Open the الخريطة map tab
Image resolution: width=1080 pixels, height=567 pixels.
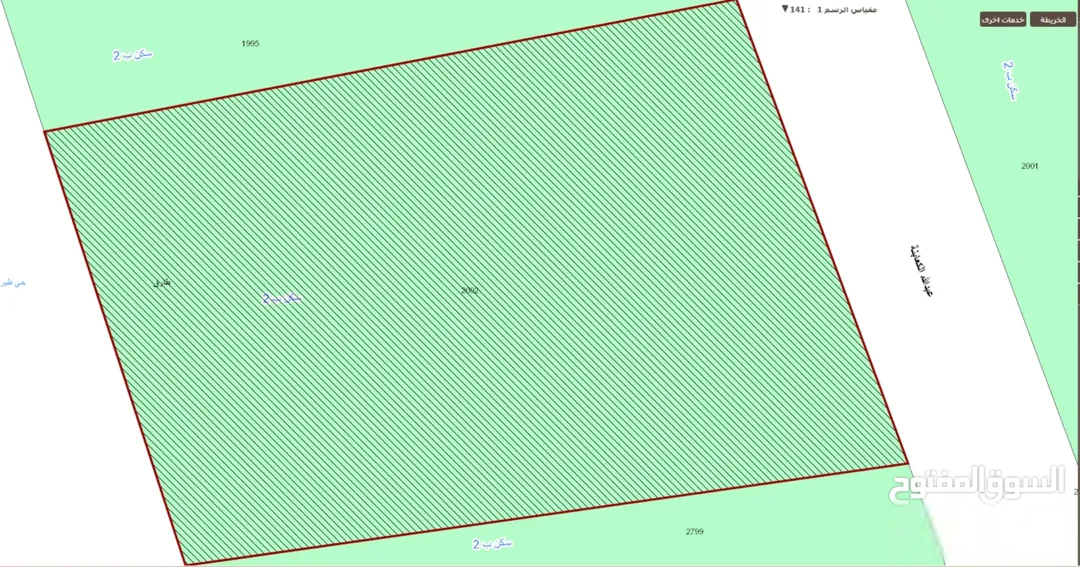pos(1052,20)
